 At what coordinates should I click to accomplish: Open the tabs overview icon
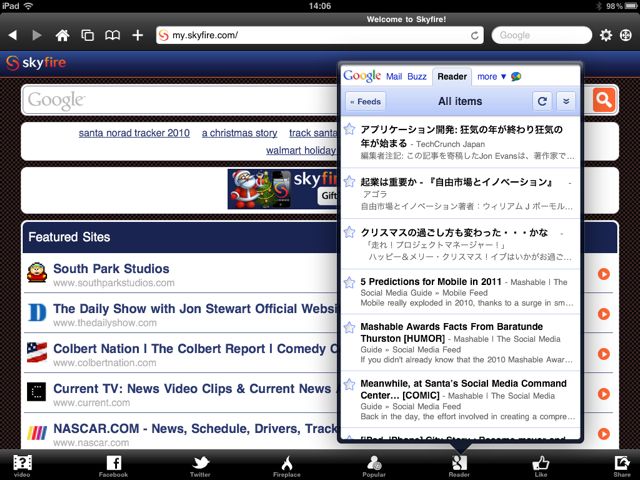(87, 35)
